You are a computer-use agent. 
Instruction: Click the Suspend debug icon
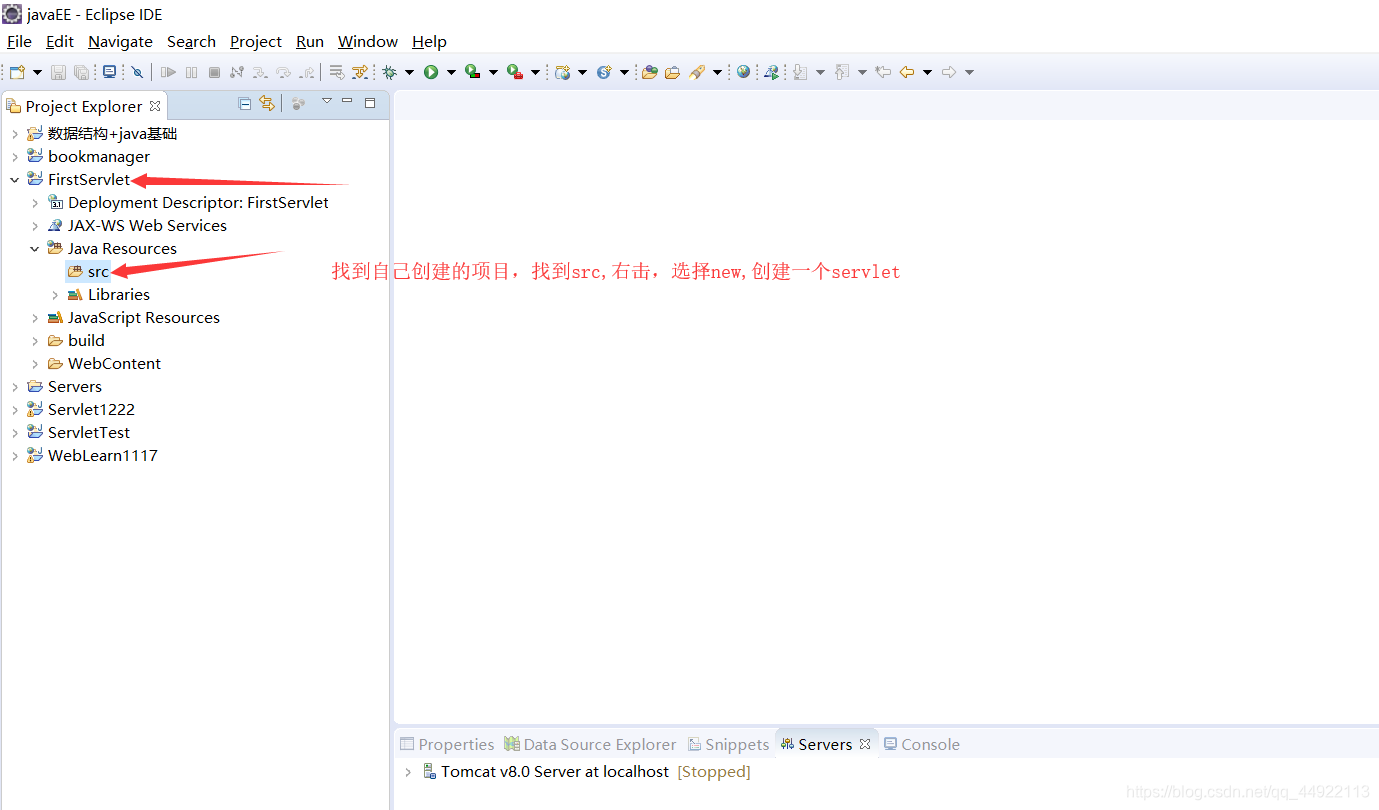coord(191,72)
